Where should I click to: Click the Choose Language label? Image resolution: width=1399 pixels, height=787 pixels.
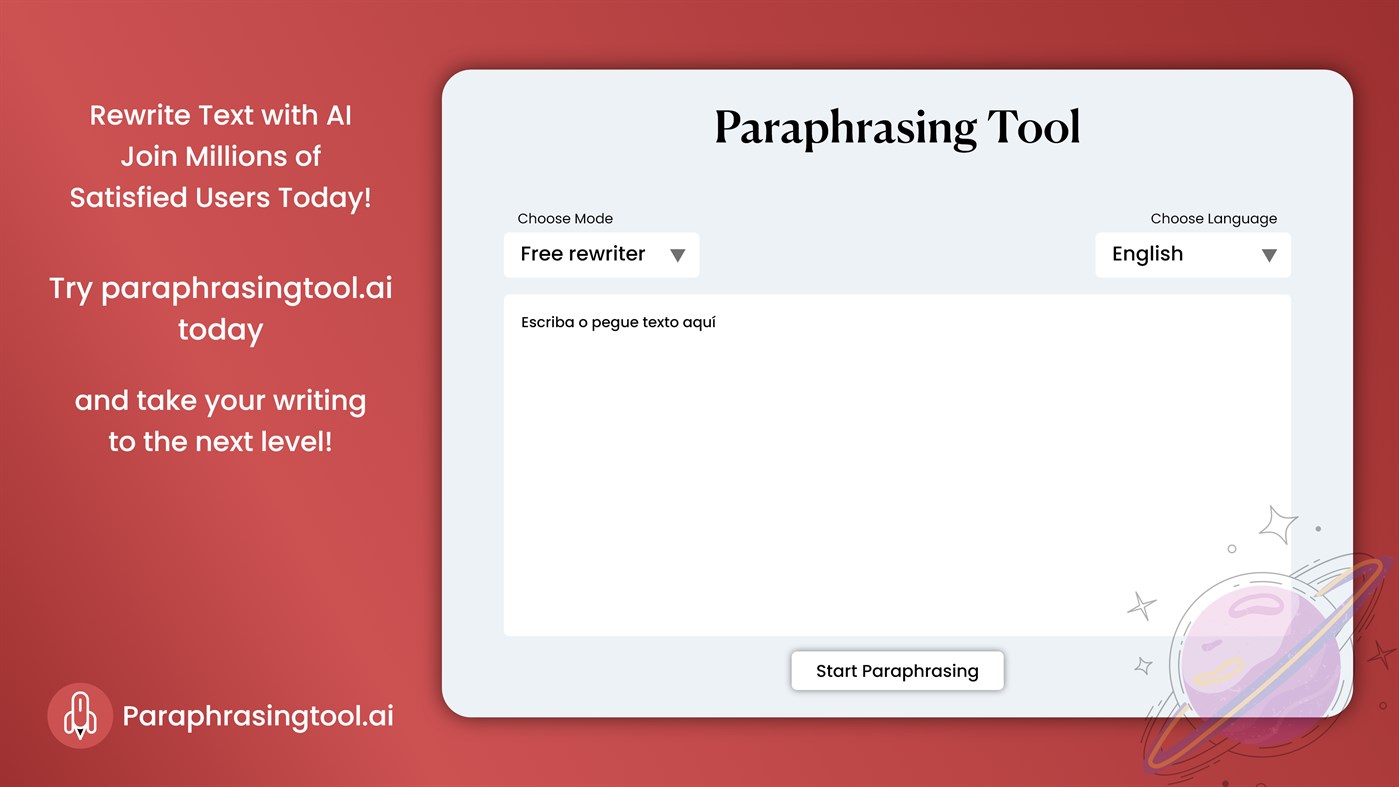click(x=1213, y=218)
